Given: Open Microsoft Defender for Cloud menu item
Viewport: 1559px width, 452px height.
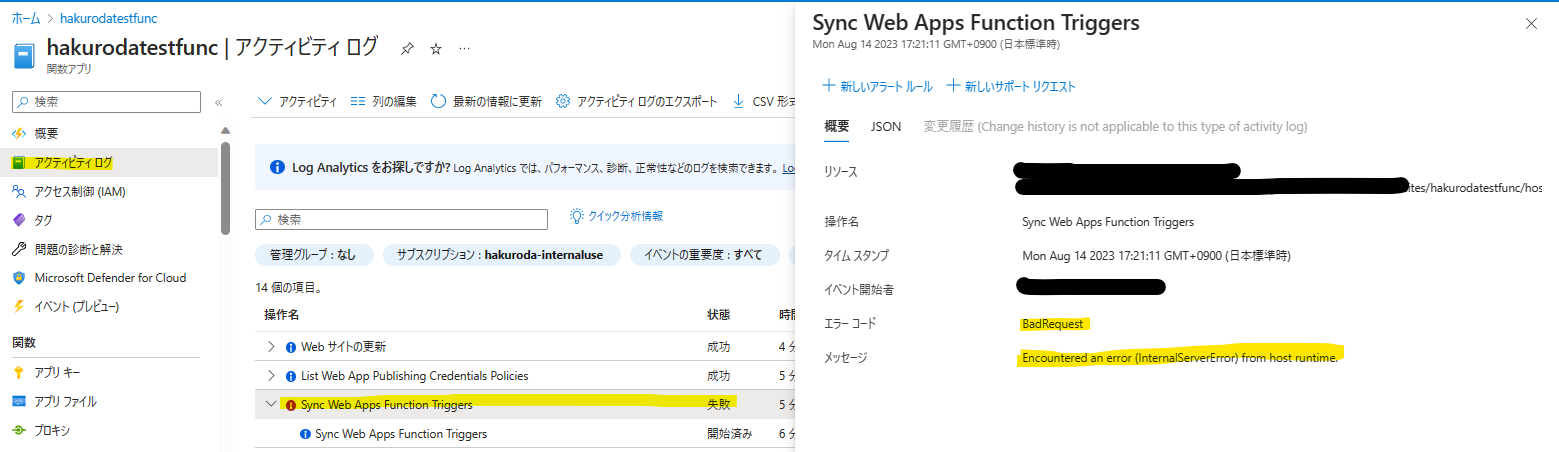Looking at the screenshot, I should (x=110, y=278).
